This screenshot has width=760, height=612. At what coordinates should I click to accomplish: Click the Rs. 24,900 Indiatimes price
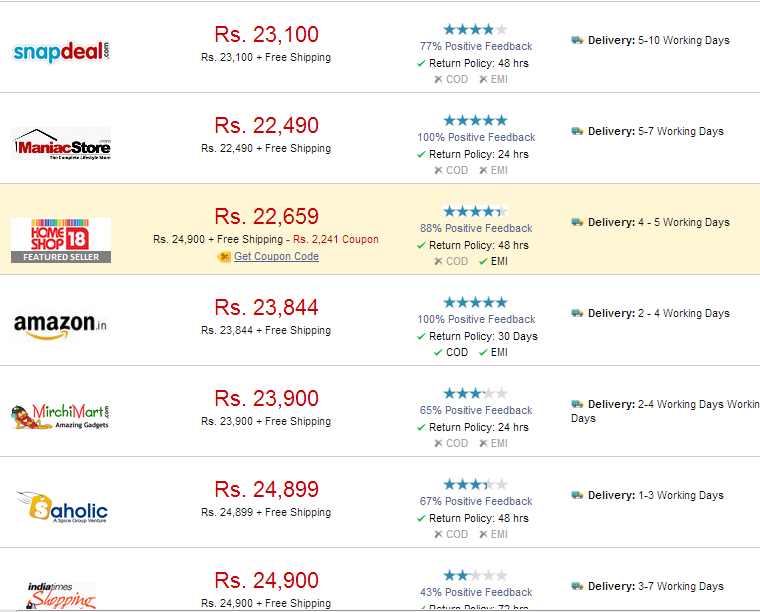click(x=267, y=580)
